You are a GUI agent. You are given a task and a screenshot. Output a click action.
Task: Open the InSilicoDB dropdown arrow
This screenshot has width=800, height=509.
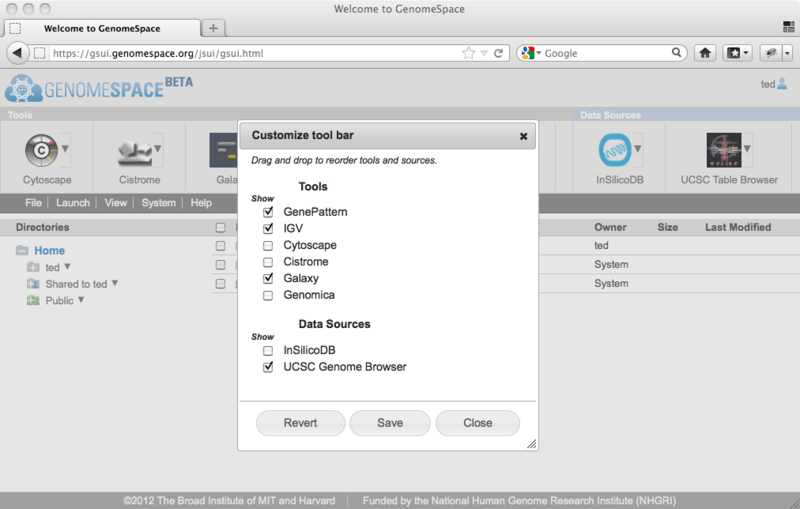click(638, 149)
